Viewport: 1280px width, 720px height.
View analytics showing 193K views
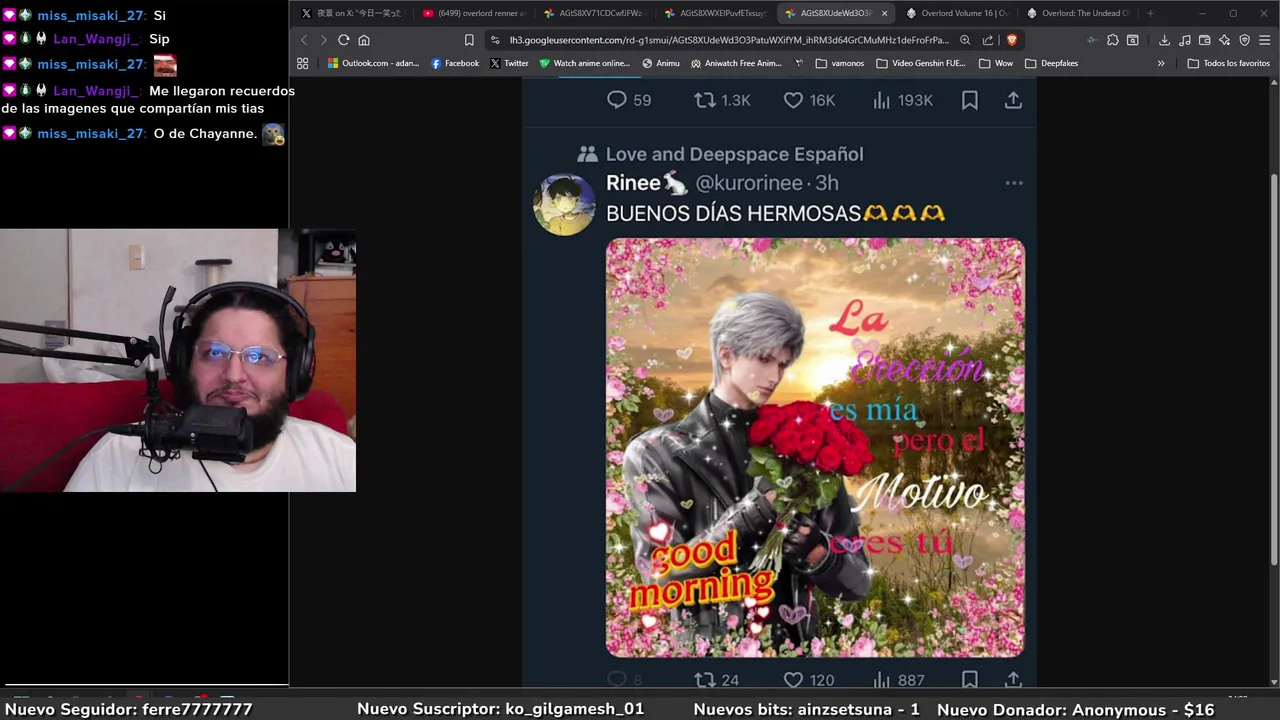pos(902,100)
